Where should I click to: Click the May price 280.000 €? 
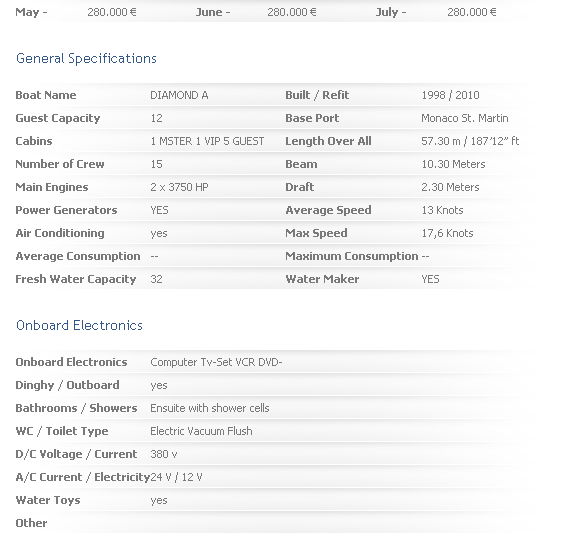click(x=112, y=12)
